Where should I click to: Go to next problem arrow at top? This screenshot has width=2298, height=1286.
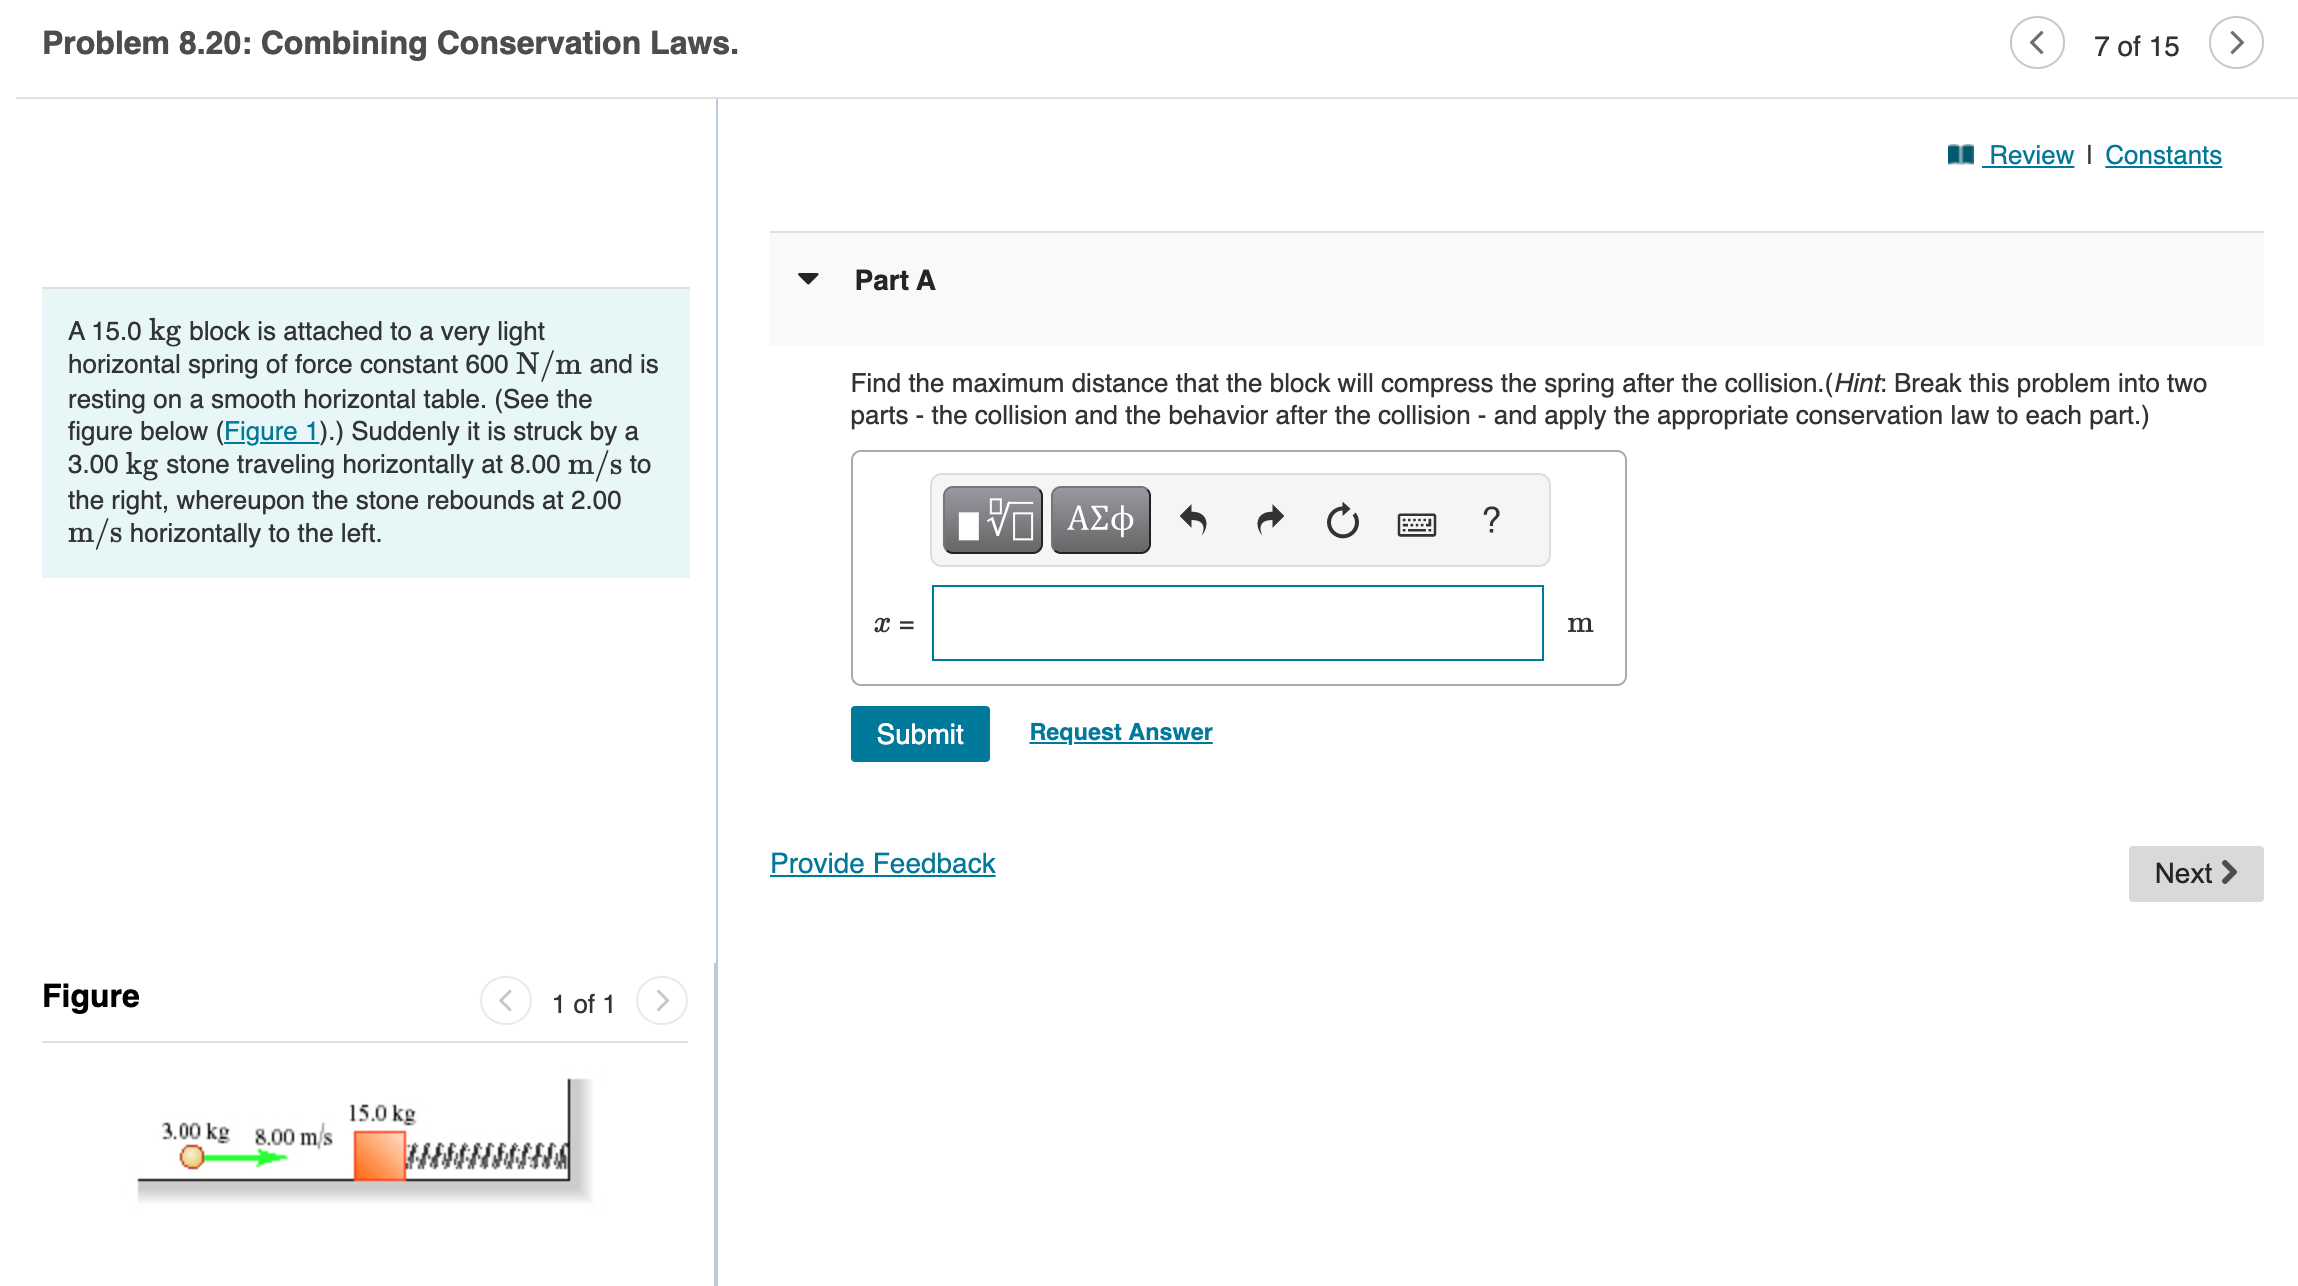coord(2236,43)
